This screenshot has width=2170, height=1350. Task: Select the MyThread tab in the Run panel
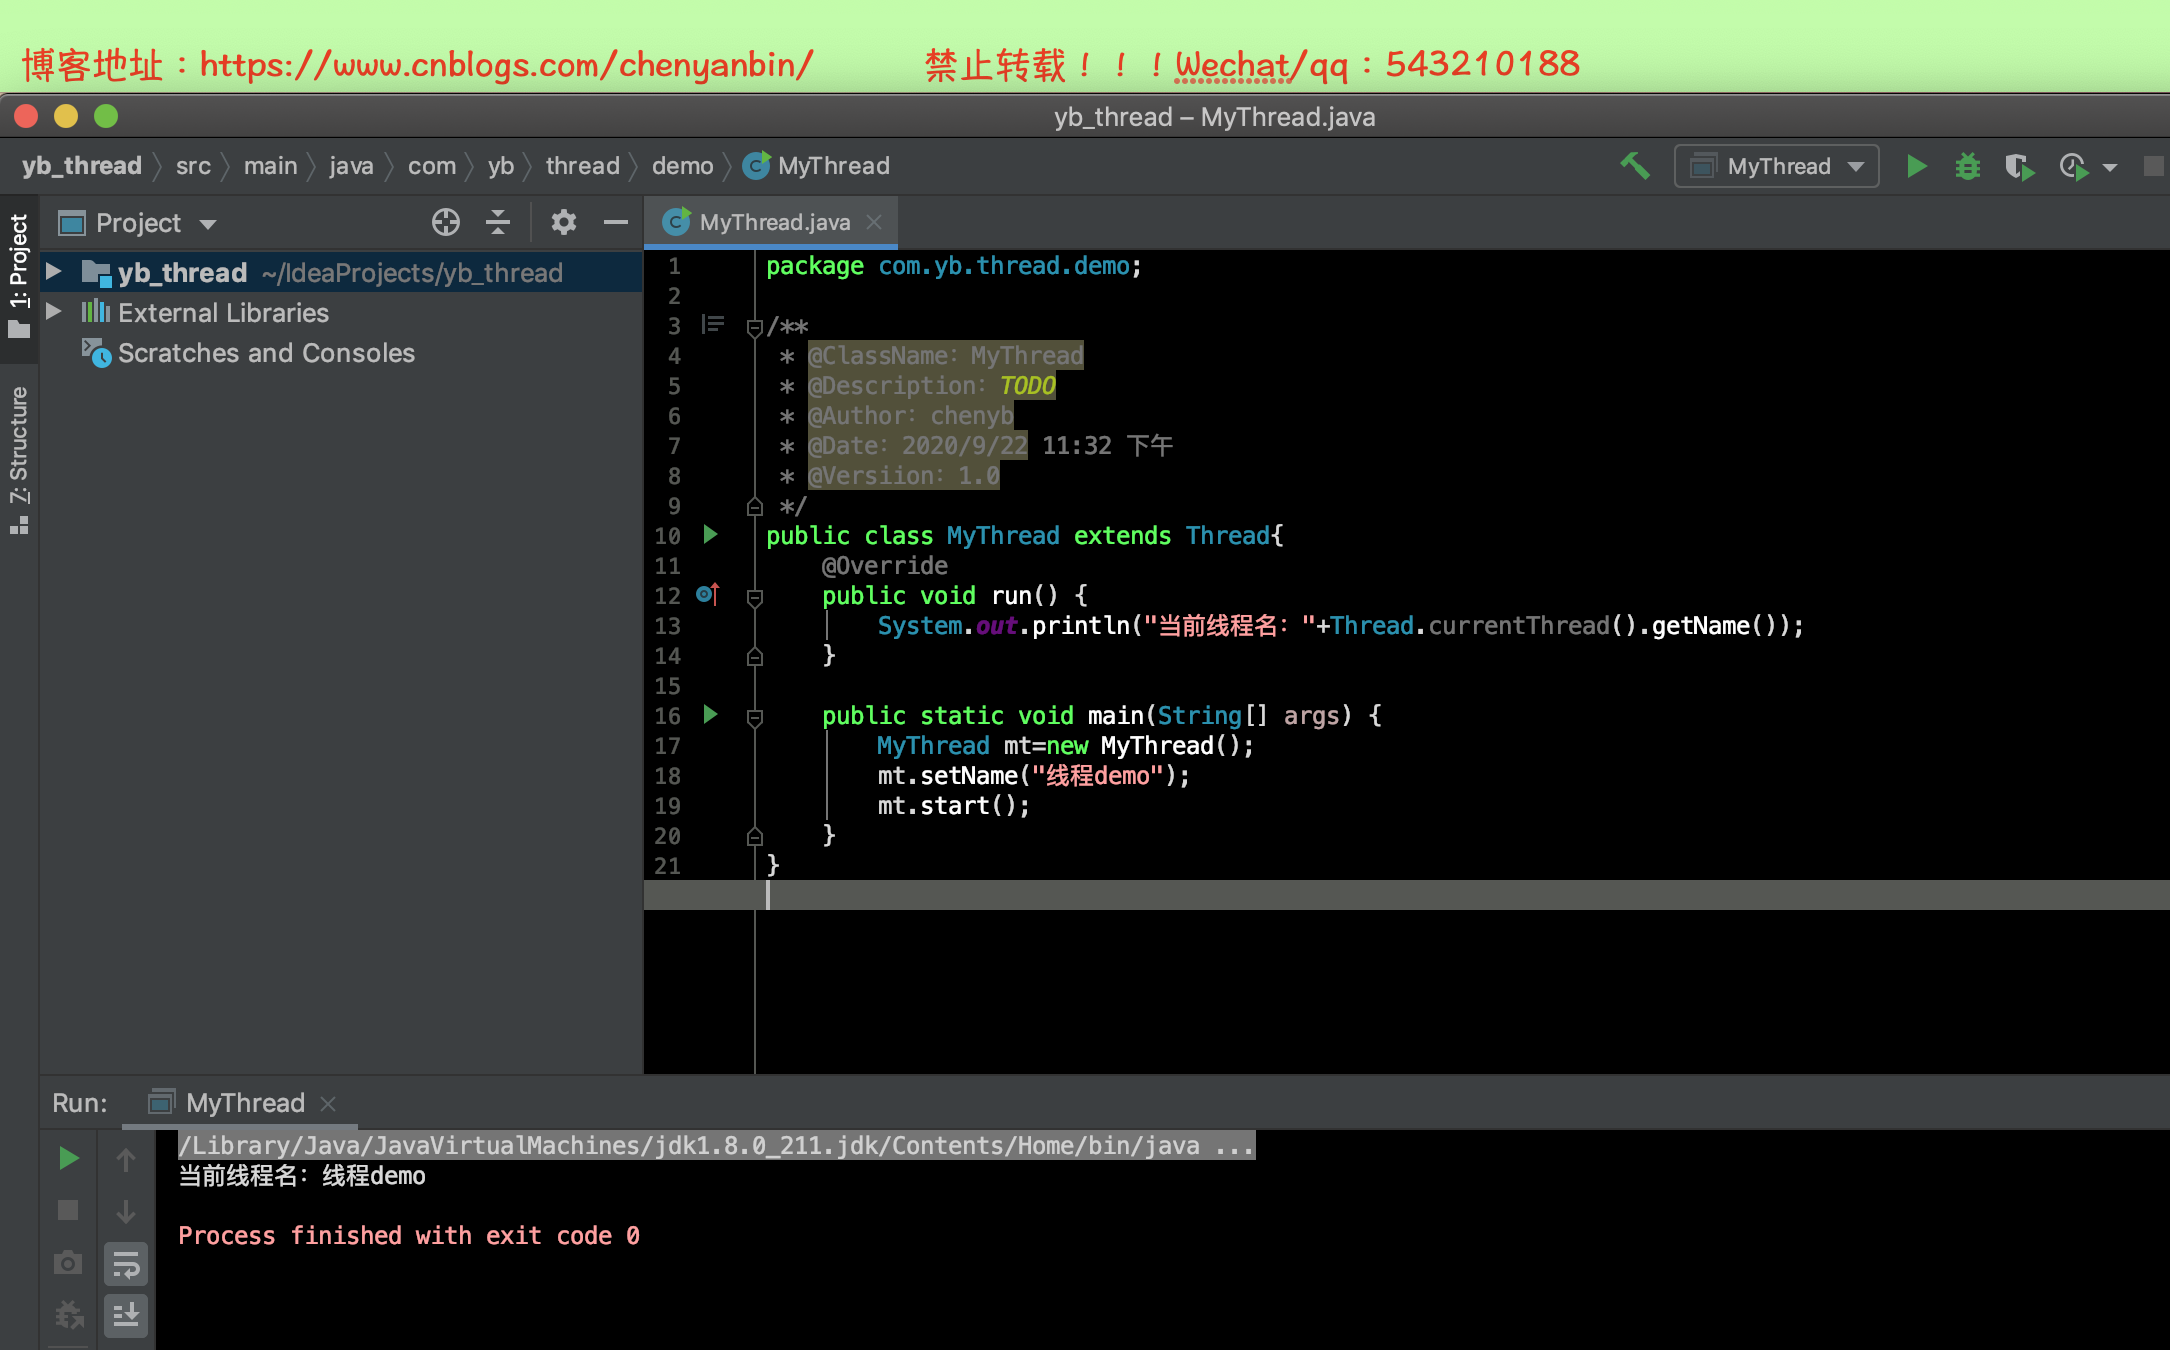pyautogui.click(x=244, y=1103)
